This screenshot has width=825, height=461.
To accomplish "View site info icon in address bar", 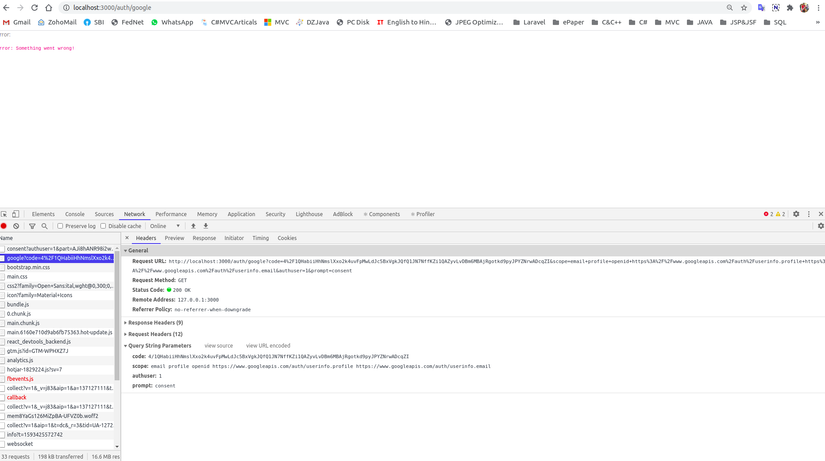I will click(x=66, y=7).
